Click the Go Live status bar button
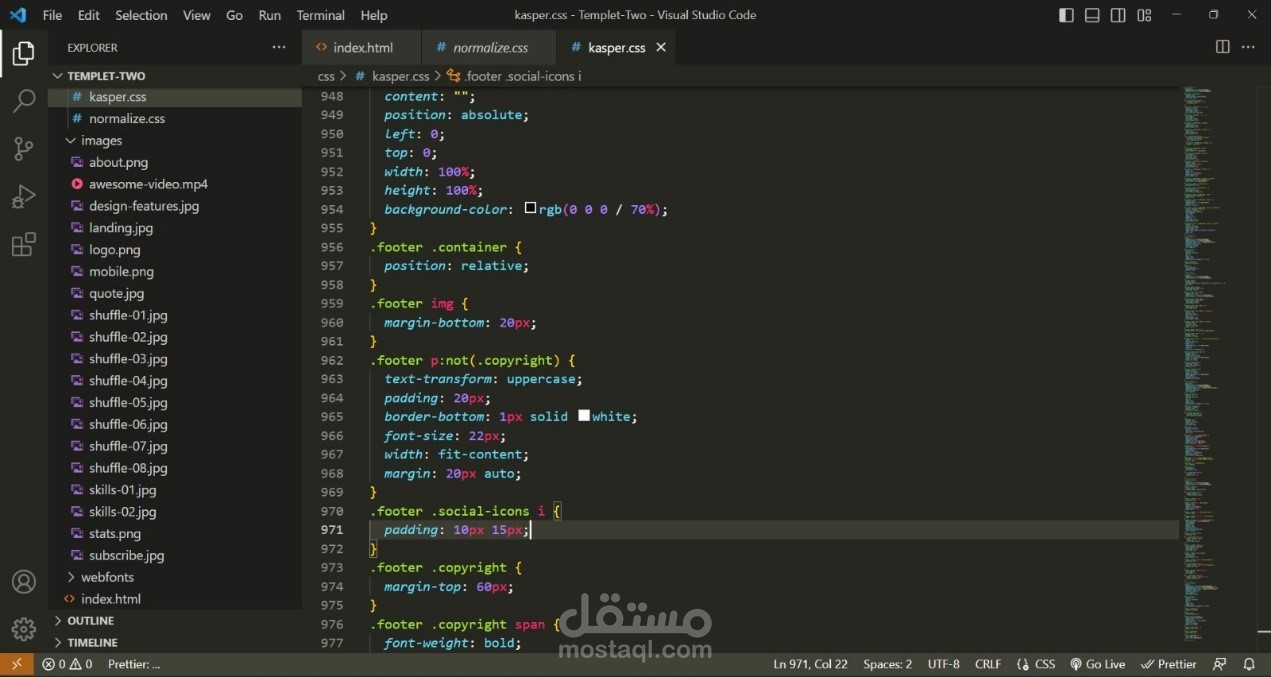The height and width of the screenshot is (677, 1271). (1097, 664)
